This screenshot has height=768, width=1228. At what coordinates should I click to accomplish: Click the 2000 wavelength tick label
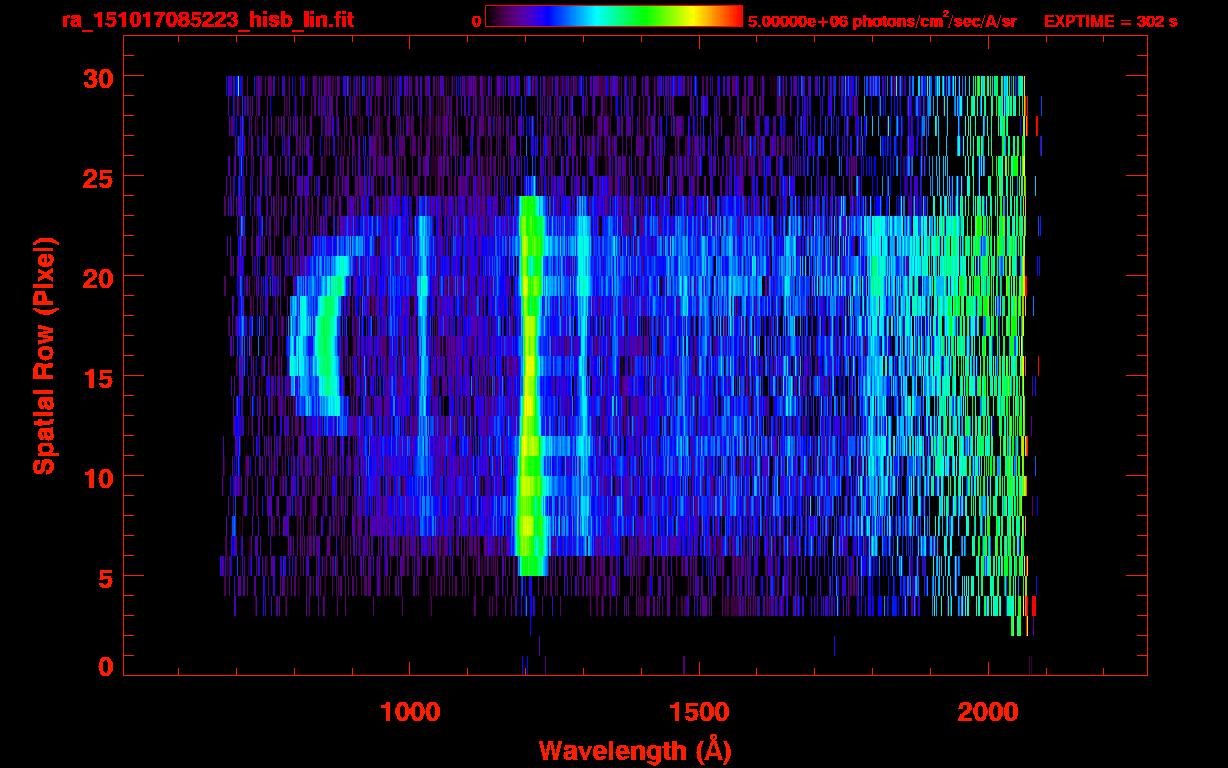tap(987, 712)
